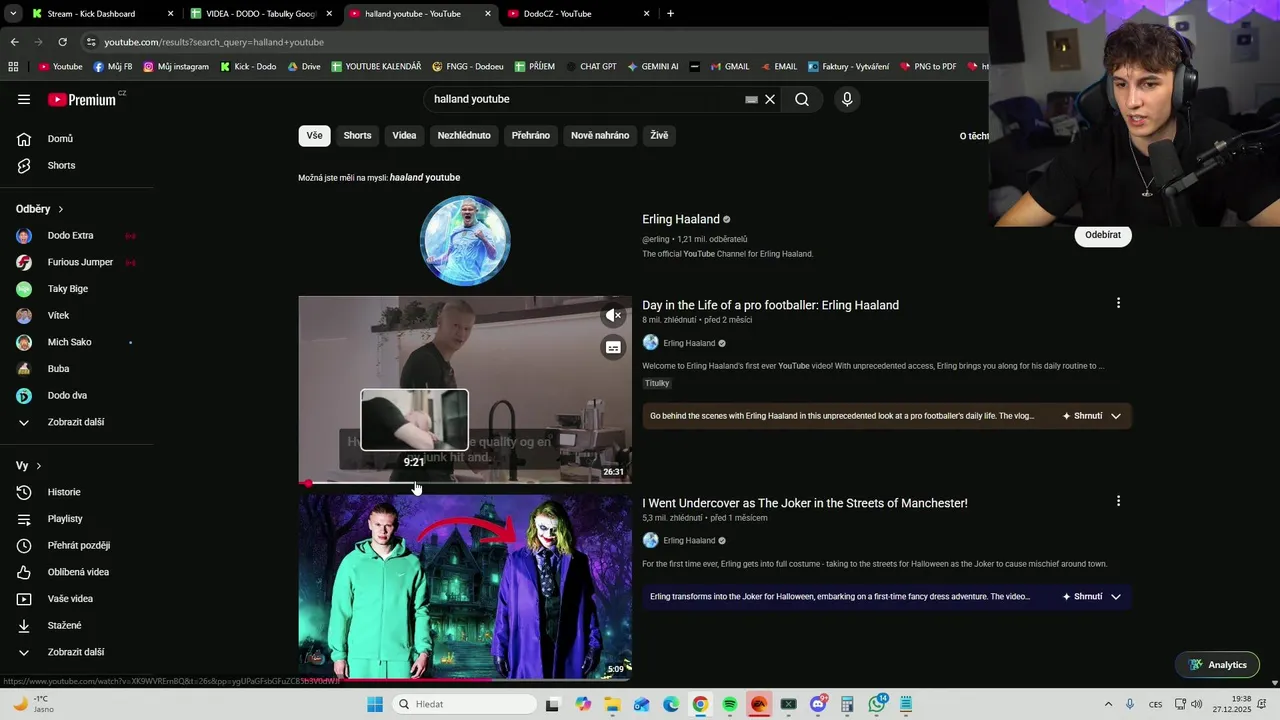Open the Titulky badge under first video

point(657,383)
